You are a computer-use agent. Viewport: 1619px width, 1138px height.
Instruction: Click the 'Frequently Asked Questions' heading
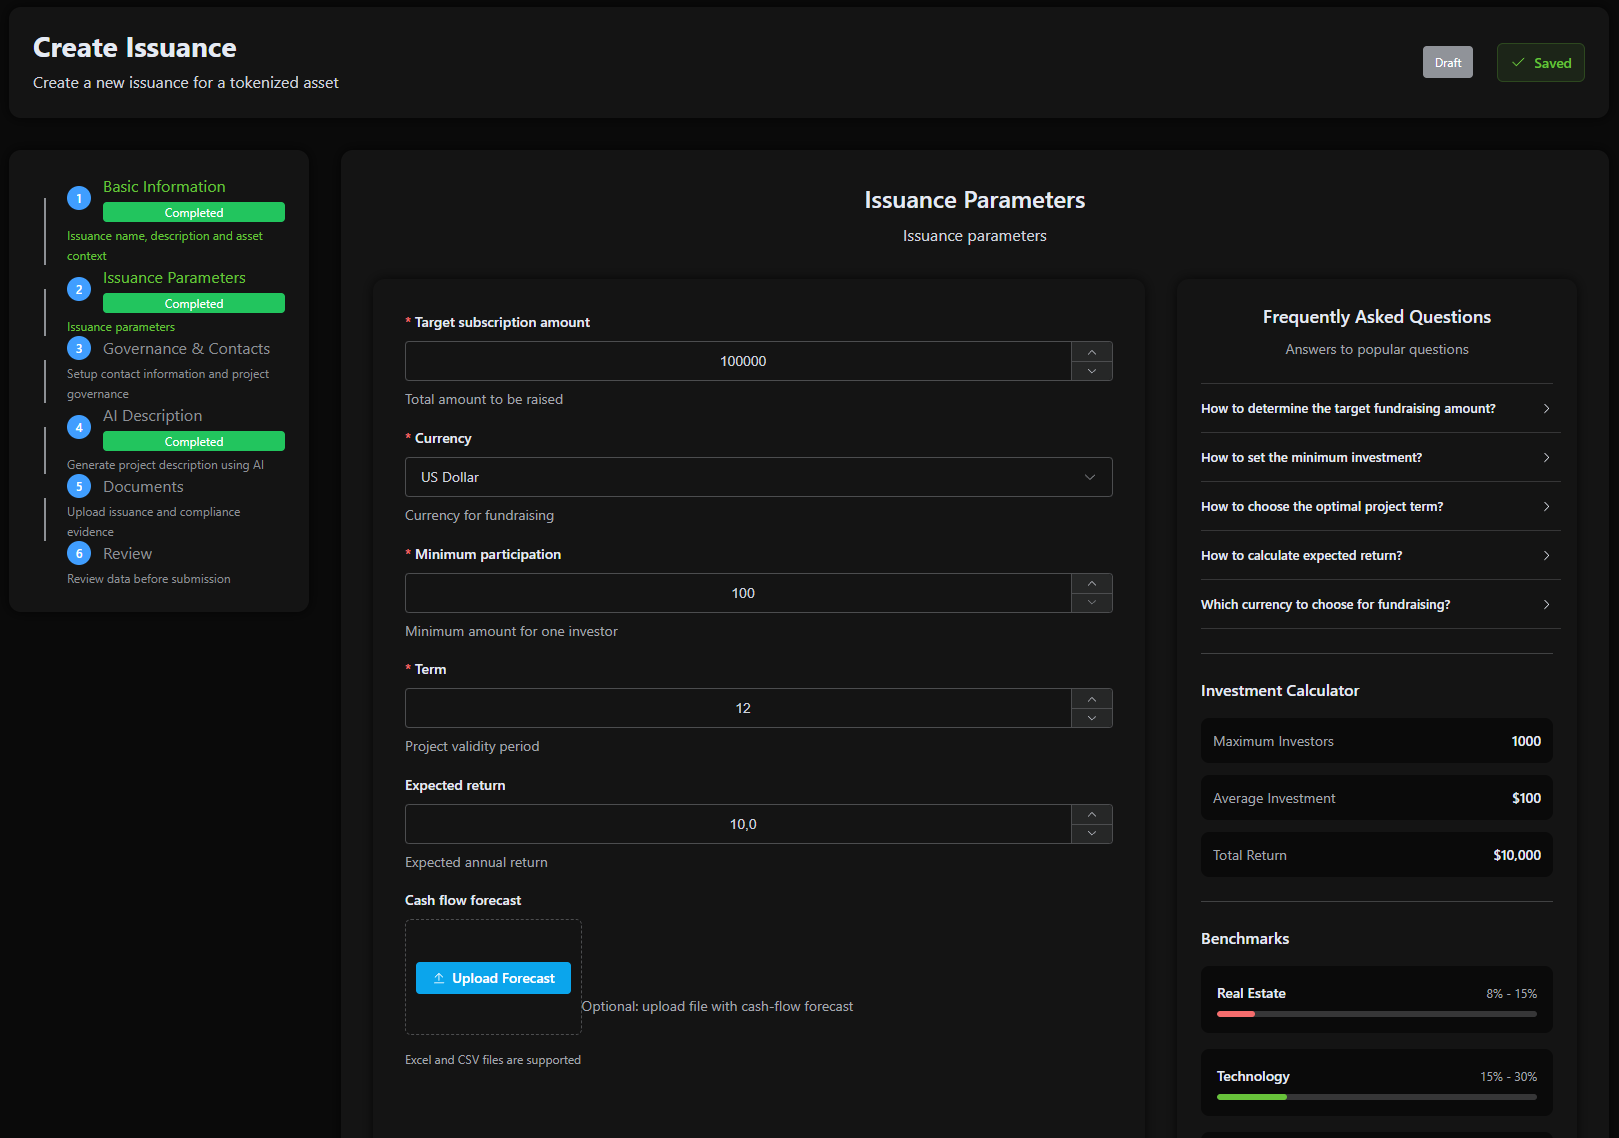pyautogui.click(x=1377, y=317)
